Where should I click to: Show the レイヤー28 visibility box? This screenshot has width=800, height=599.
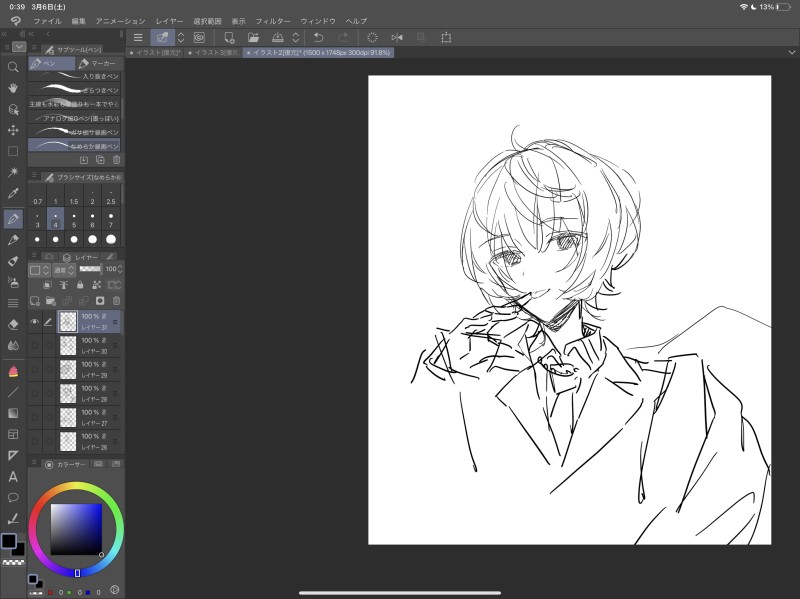(35, 393)
